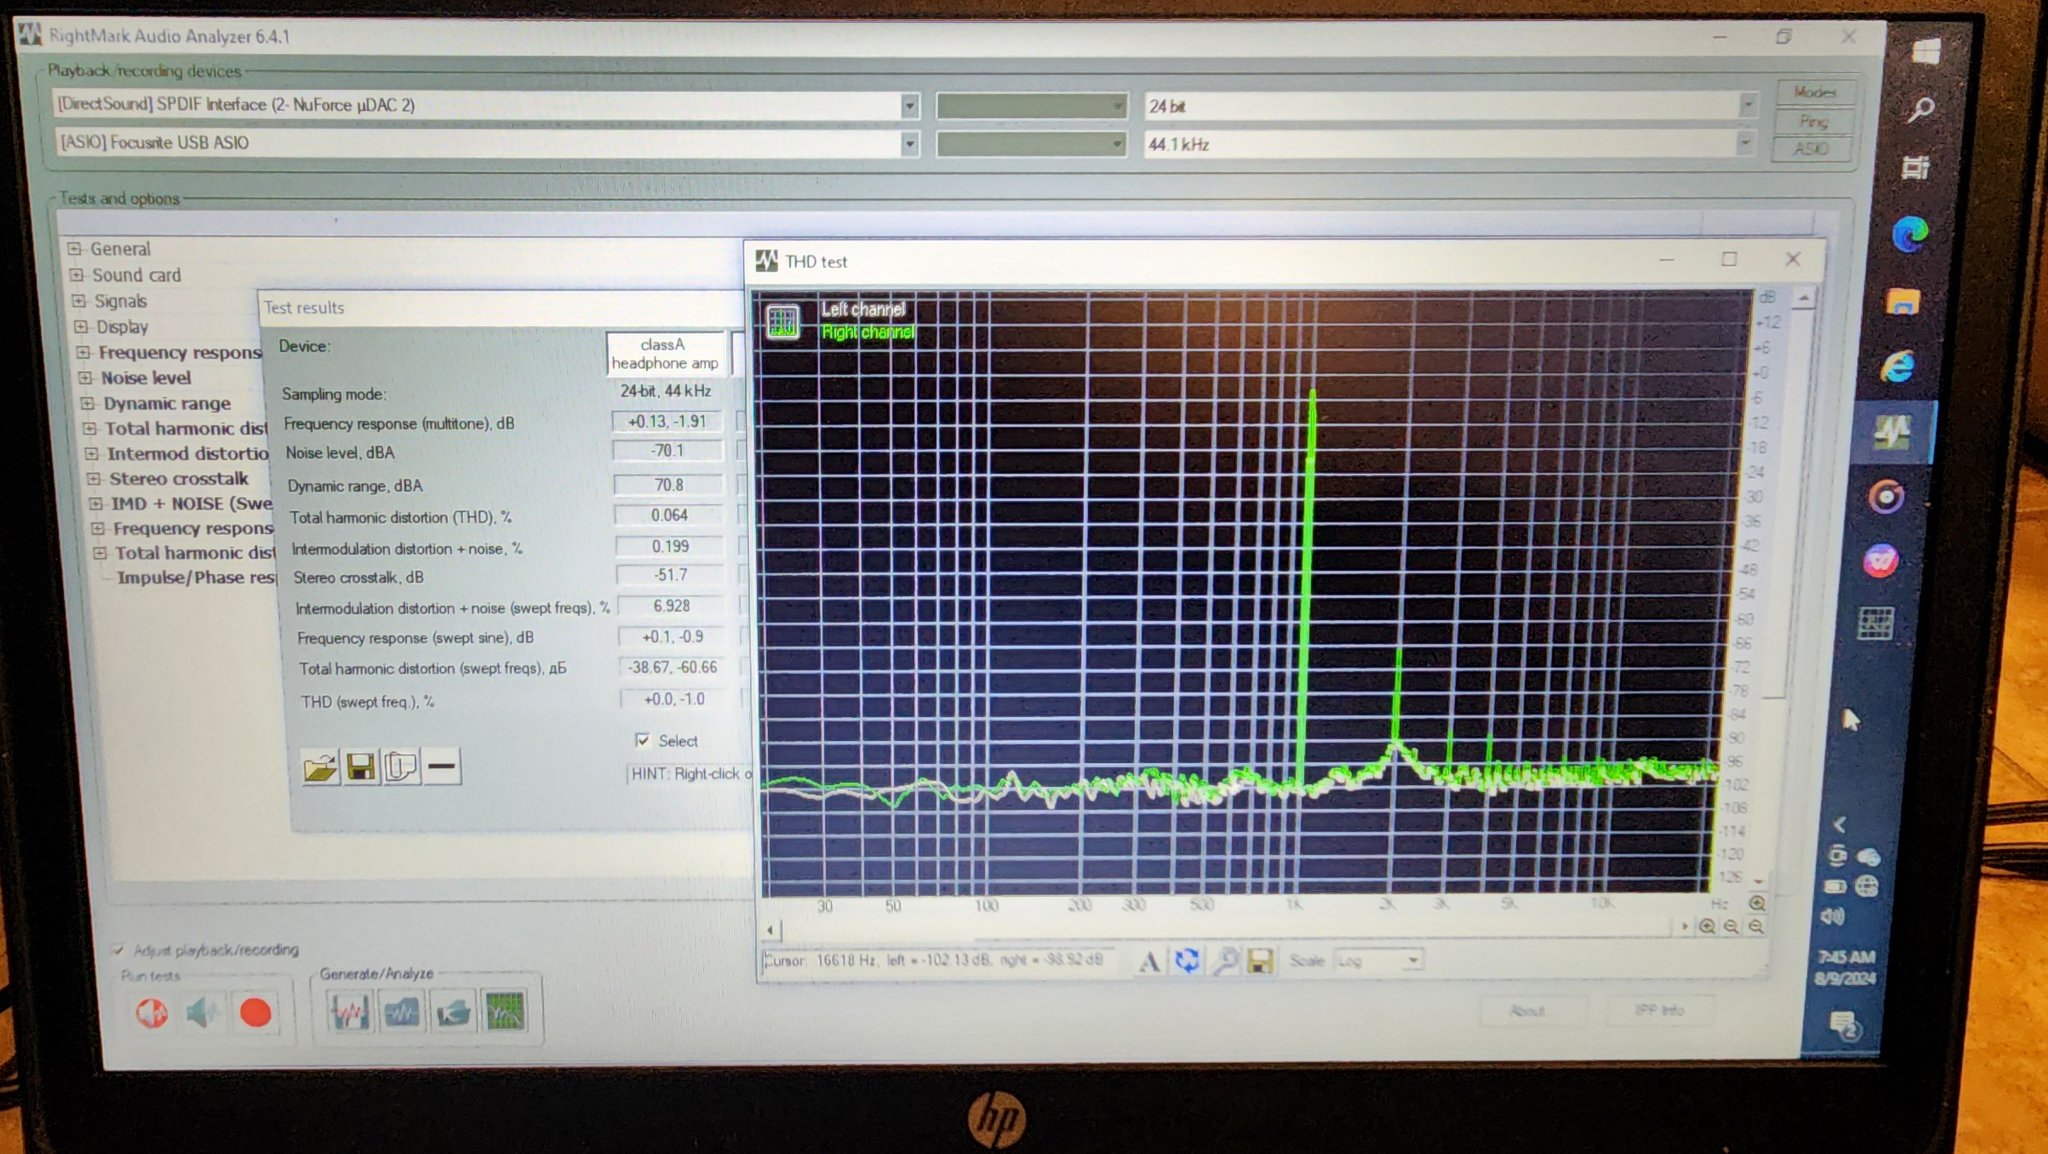2048x1154 pixels.
Task: Click the Stereo crosstalk value -51.7
Action: pos(670,575)
